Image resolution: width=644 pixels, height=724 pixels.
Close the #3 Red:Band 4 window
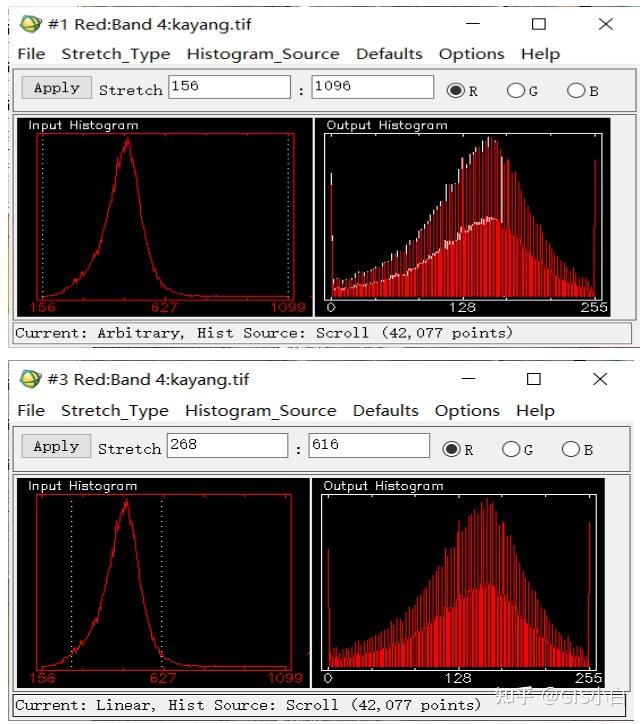[600, 379]
